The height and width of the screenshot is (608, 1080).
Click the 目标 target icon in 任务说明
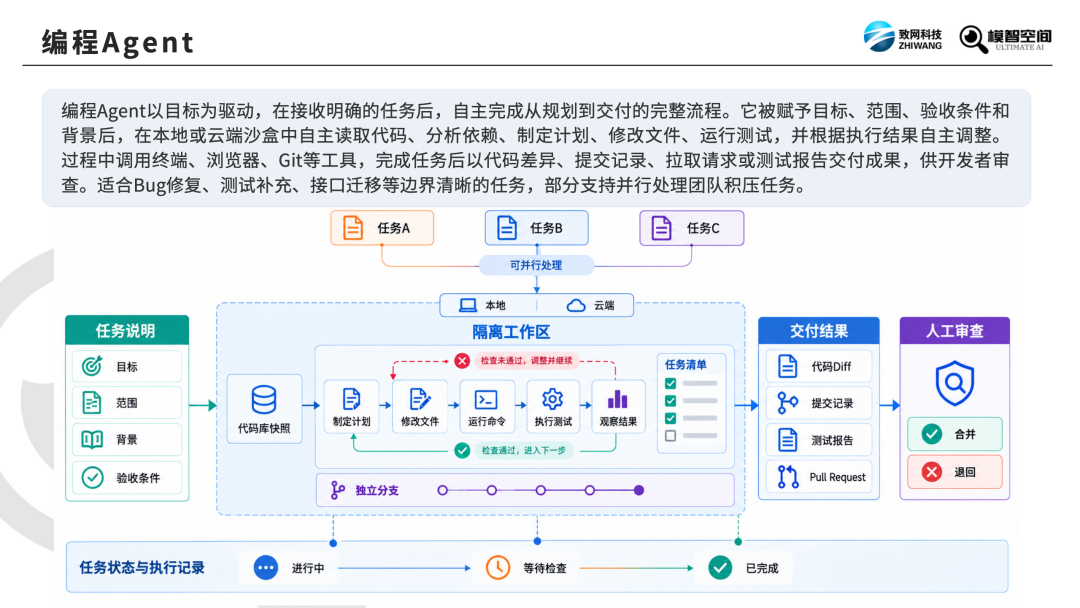coord(92,366)
